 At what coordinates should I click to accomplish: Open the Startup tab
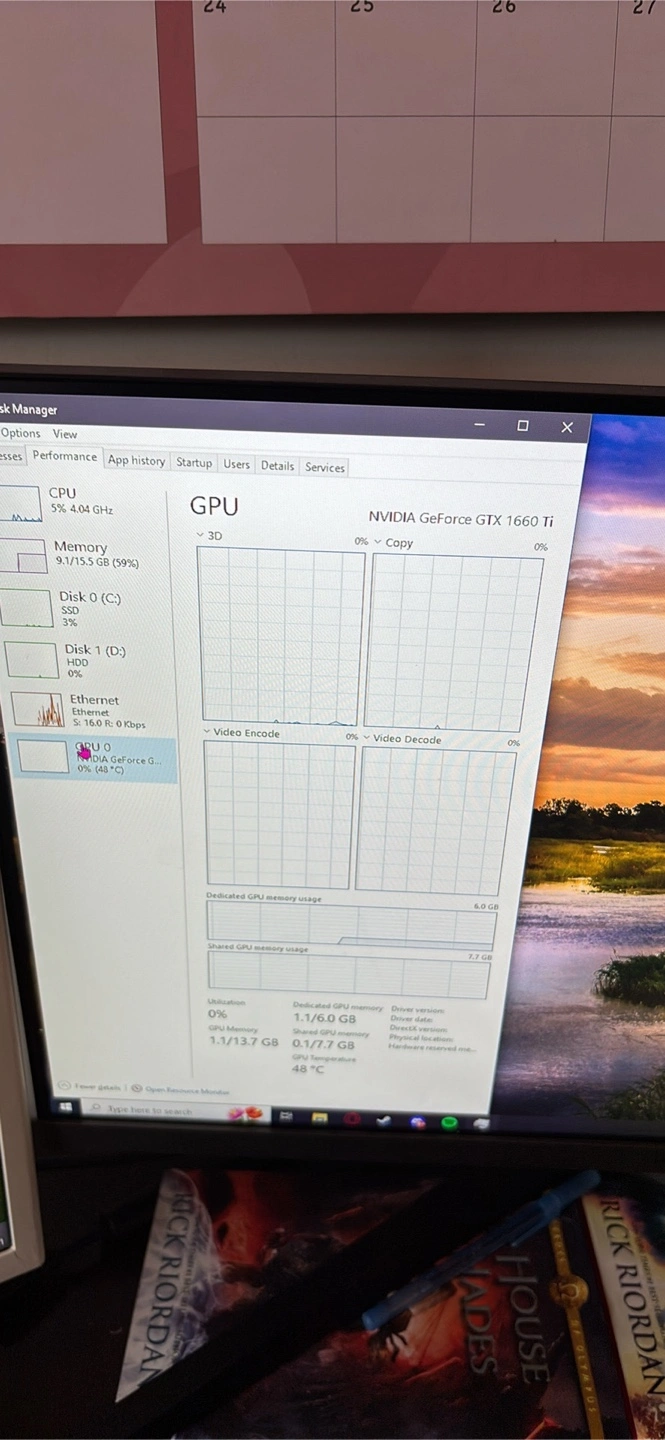pos(194,463)
